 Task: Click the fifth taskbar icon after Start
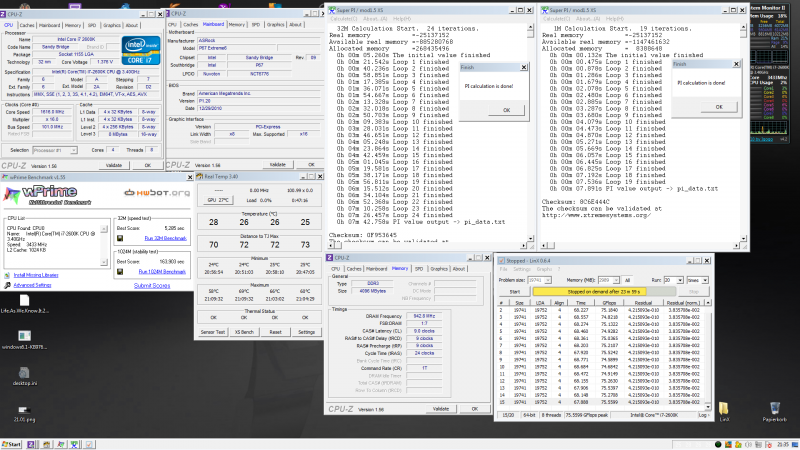[x=89, y=444]
